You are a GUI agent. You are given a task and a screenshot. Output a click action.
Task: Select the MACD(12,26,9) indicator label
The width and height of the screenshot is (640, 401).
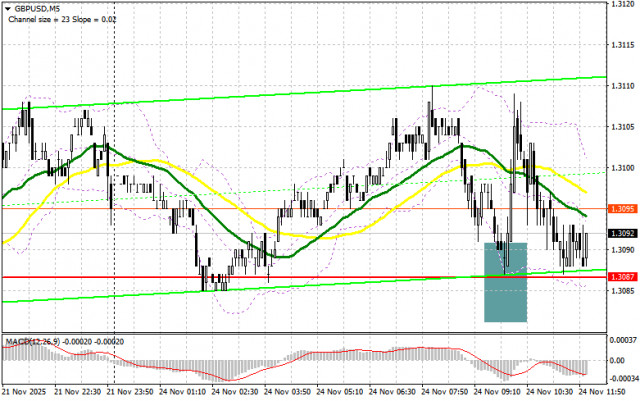click(x=31, y=341)
